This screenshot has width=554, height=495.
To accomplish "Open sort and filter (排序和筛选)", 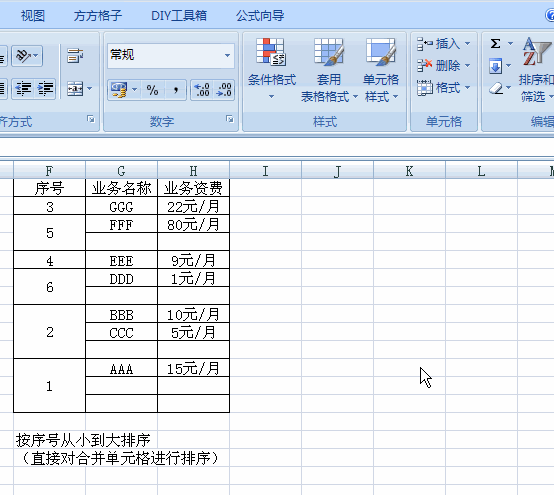I will pos(536,70).
